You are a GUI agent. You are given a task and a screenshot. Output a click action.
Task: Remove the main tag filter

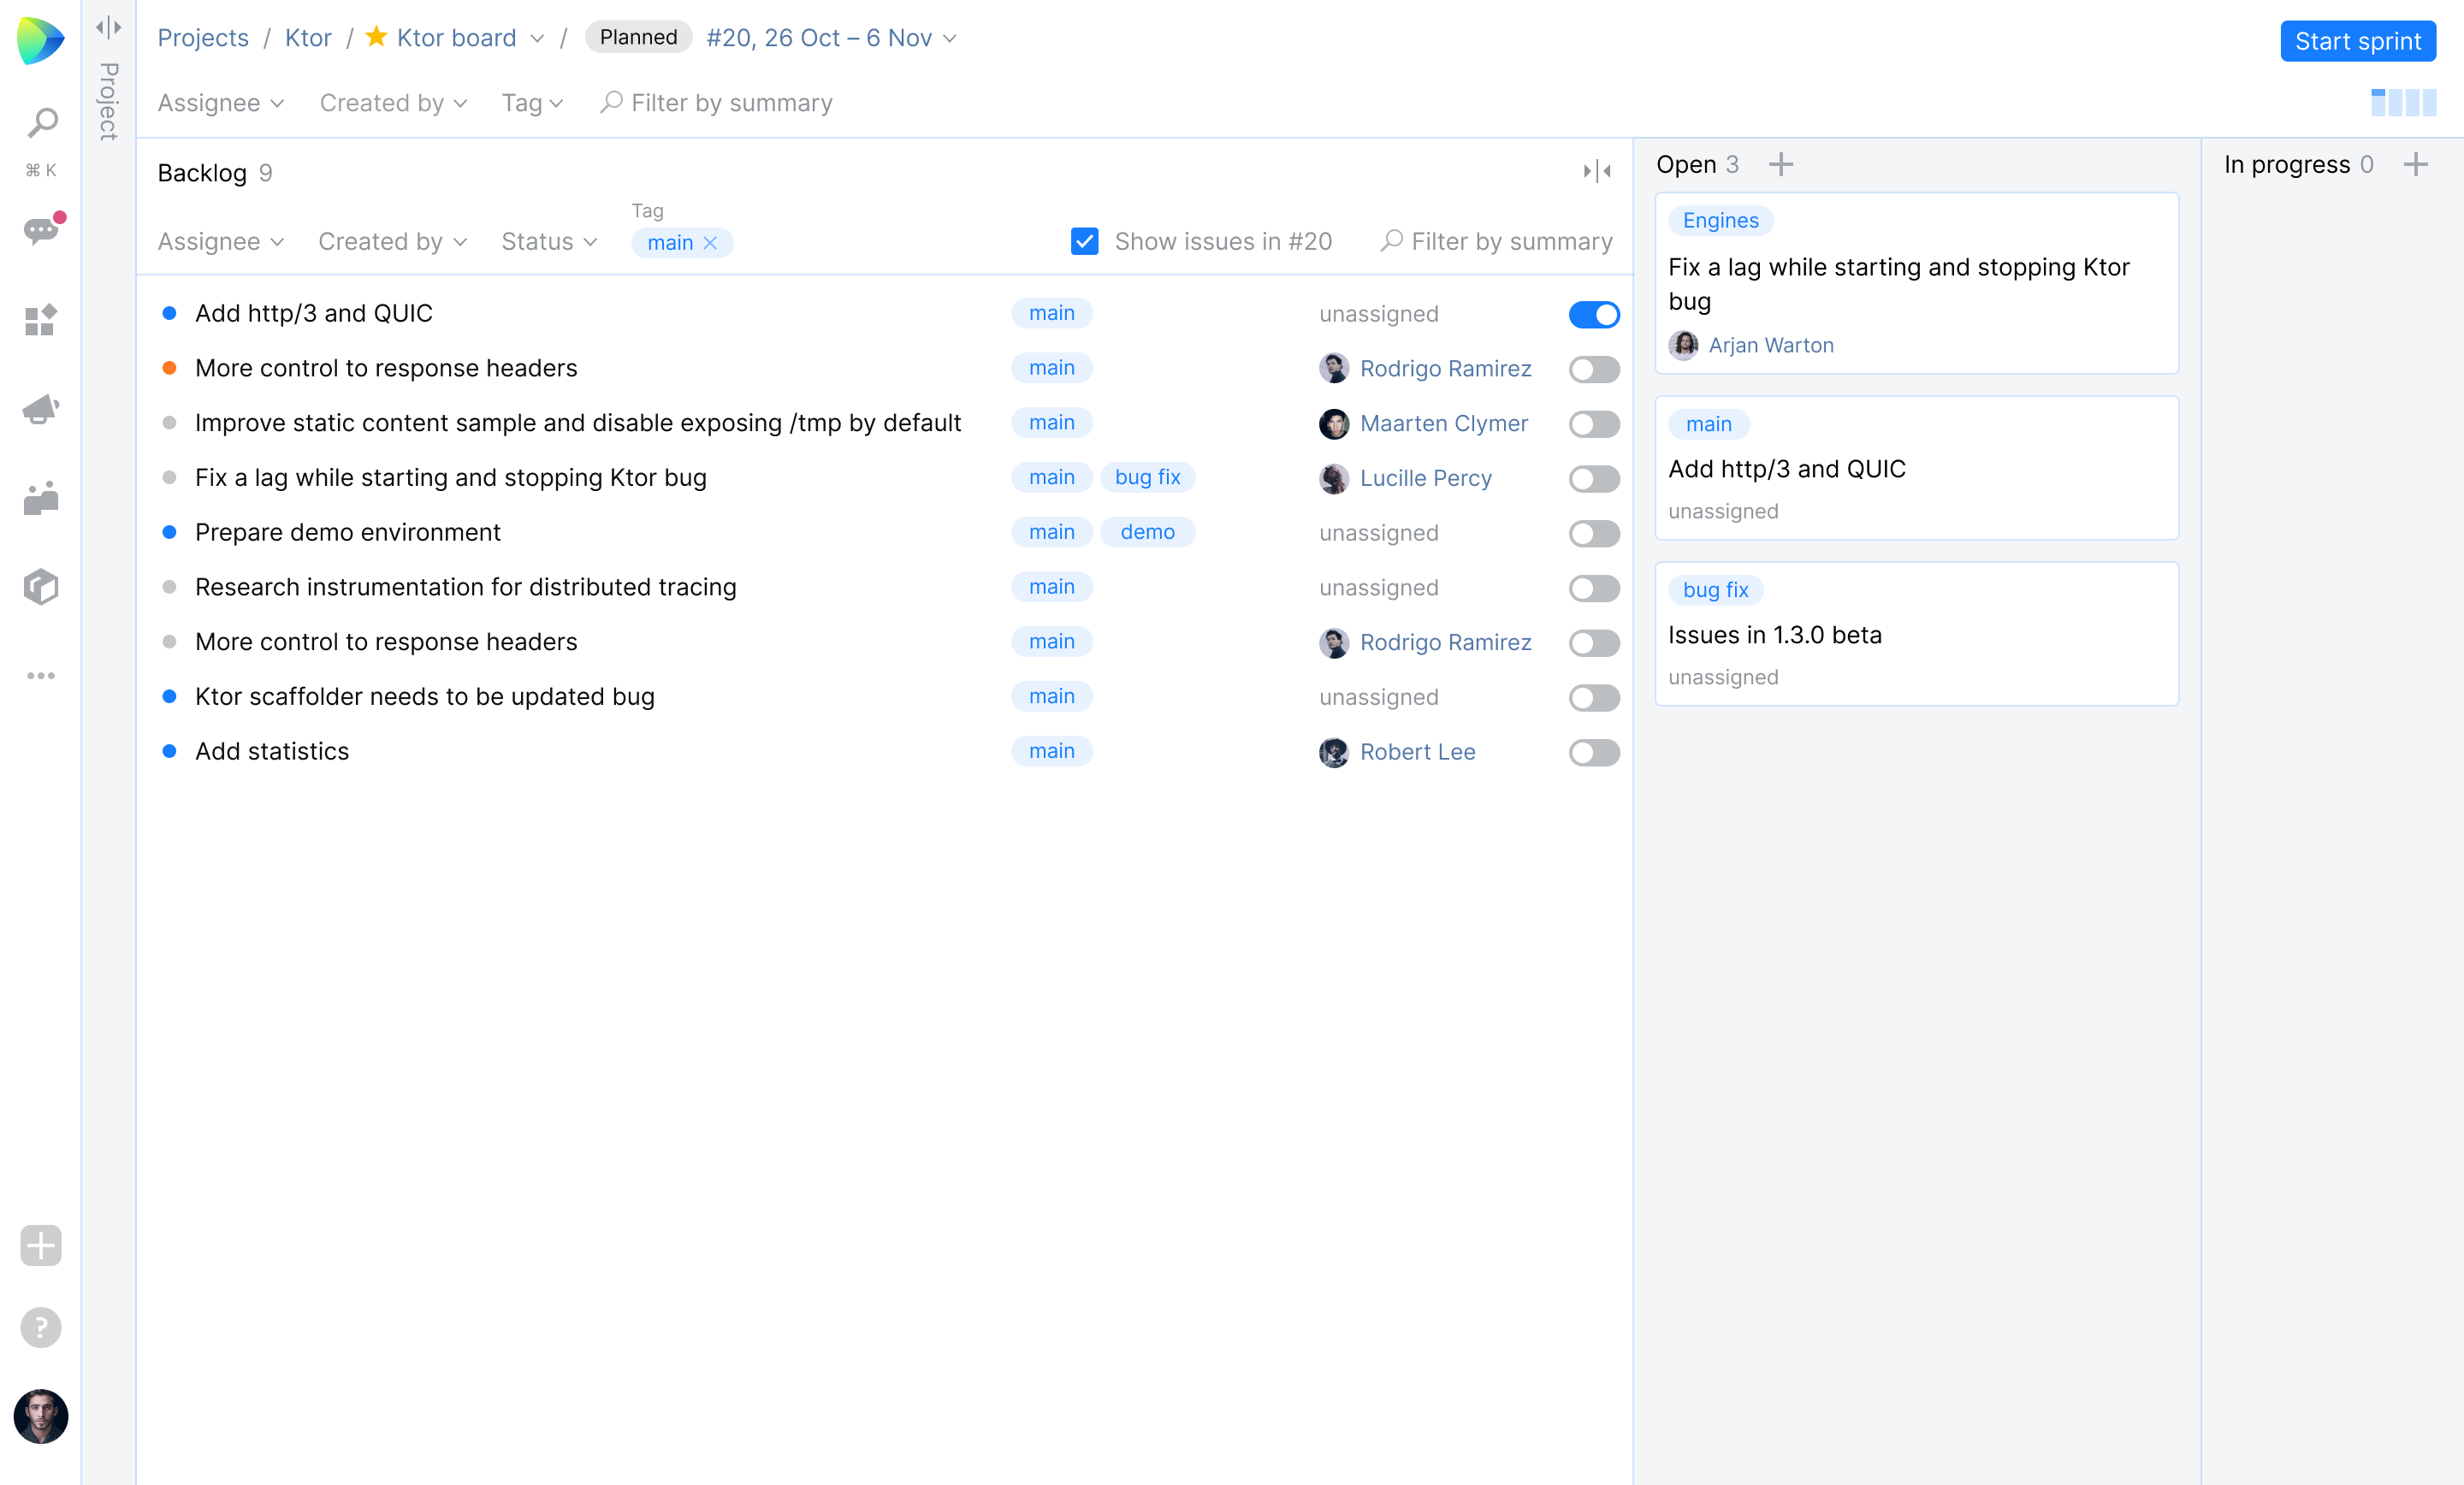click(x=710, y=243)
